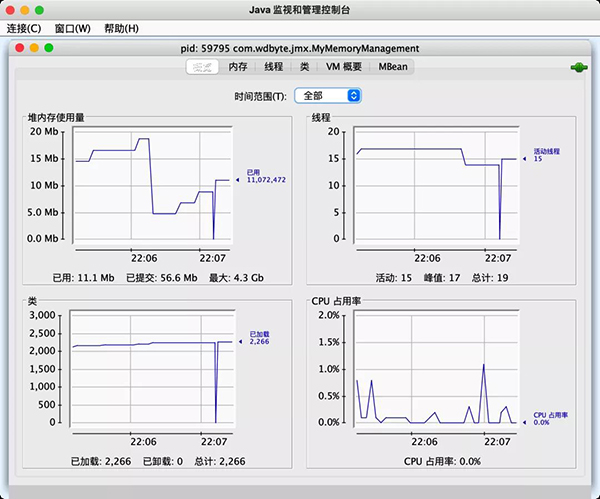Click the 已加载: 2,266 summary text
The width and height of the screenshot is (600, 499).
(101, 461)
